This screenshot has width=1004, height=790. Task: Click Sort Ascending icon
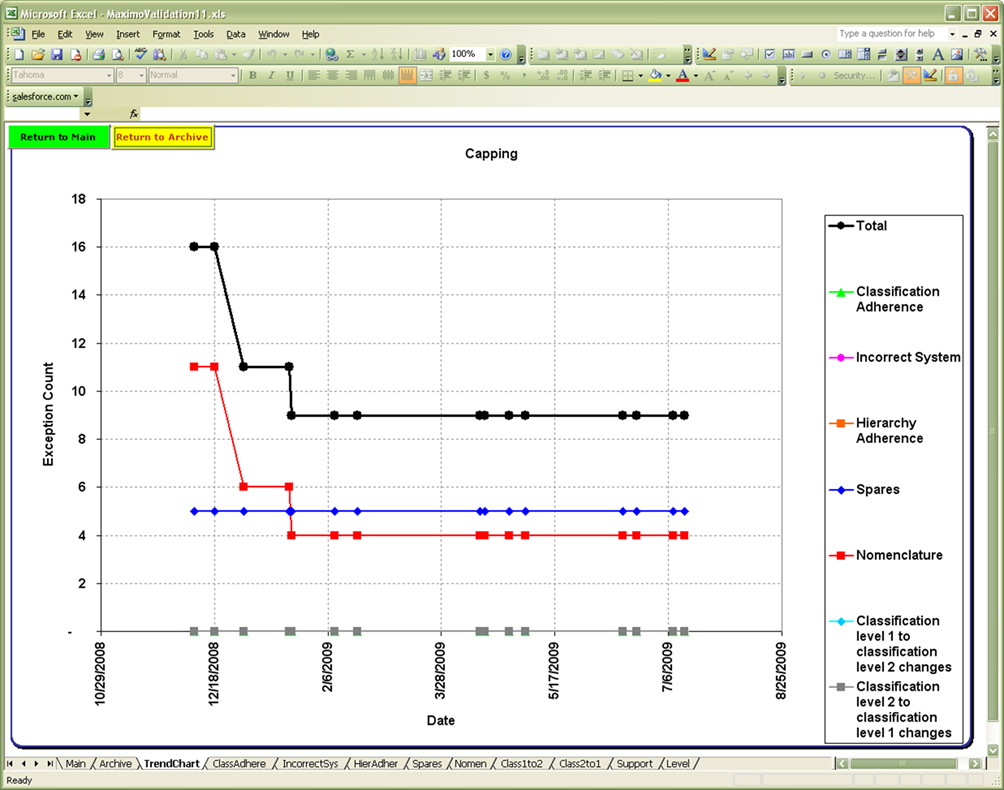378,54
